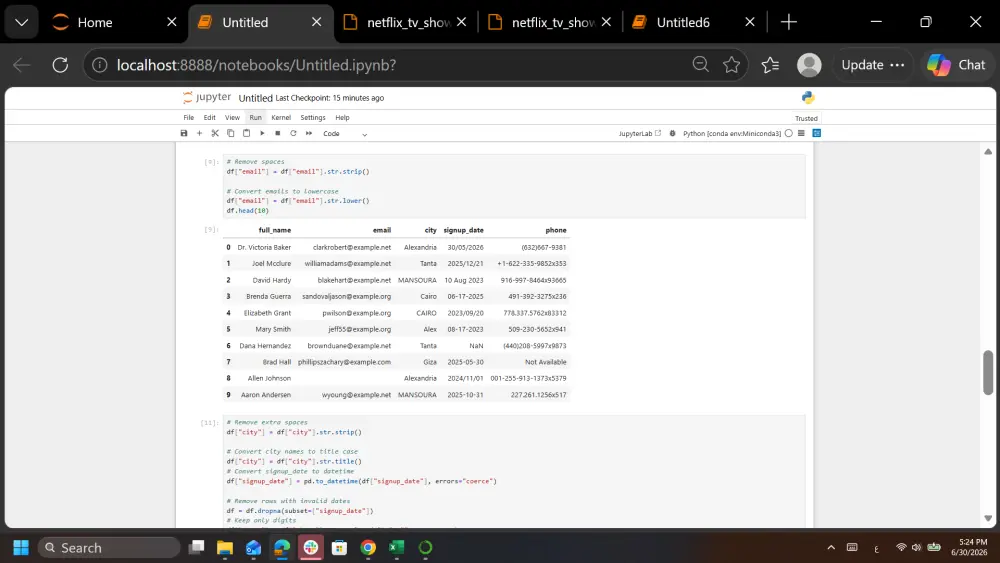Click the Jupyter logo
This screenshot has height=563, width=1000.
pyautogui.click(x=207, y=98)
